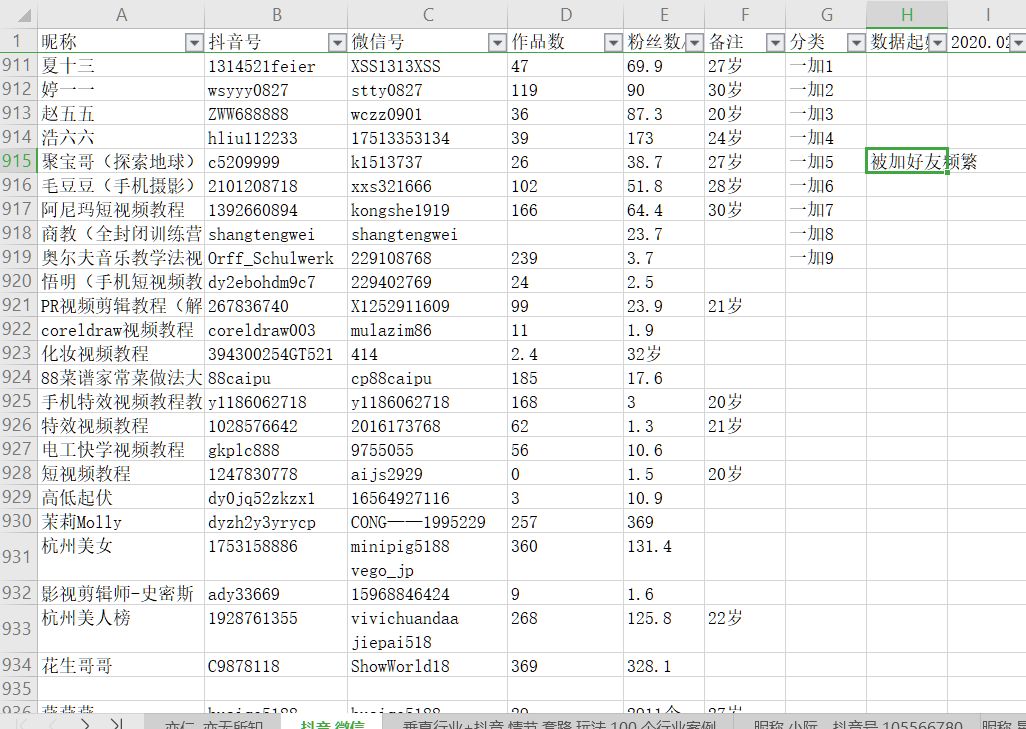Click the cell 聚宝哥（探索地球）
This screenshot has height=729, width=1026.
pos(121,162)
